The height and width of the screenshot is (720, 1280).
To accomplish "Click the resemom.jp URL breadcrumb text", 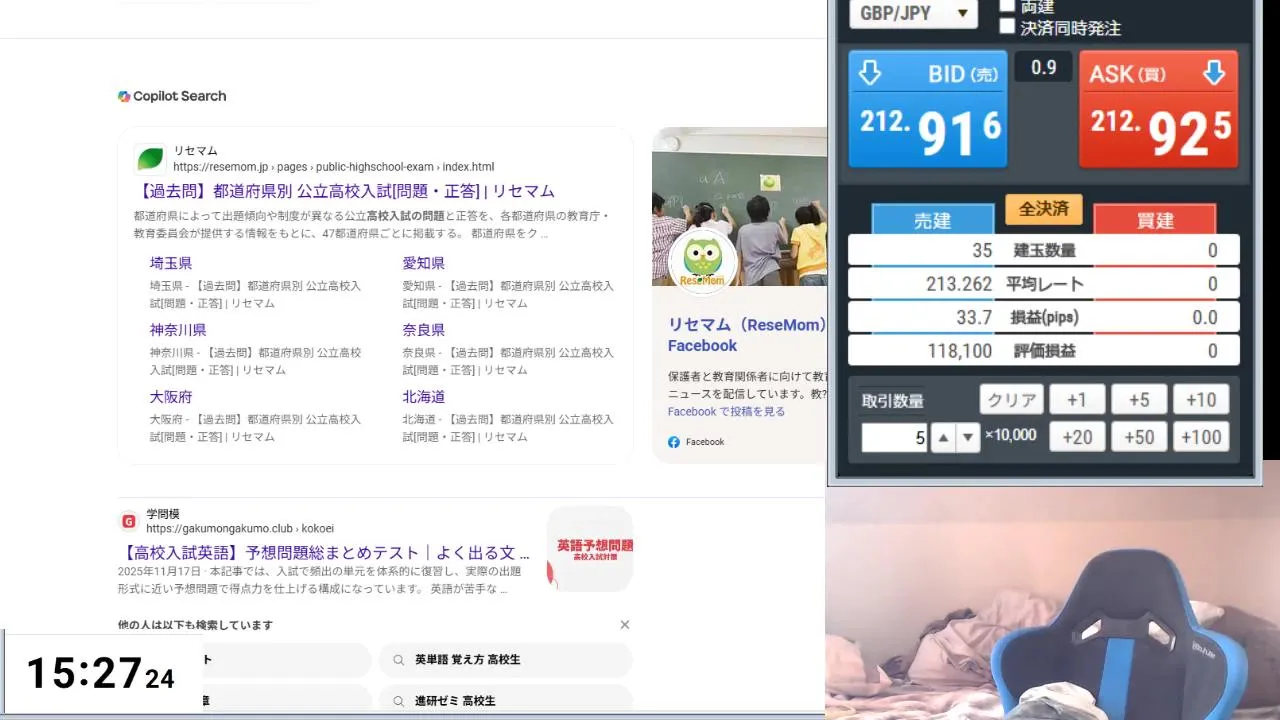I will click(333, 167).
